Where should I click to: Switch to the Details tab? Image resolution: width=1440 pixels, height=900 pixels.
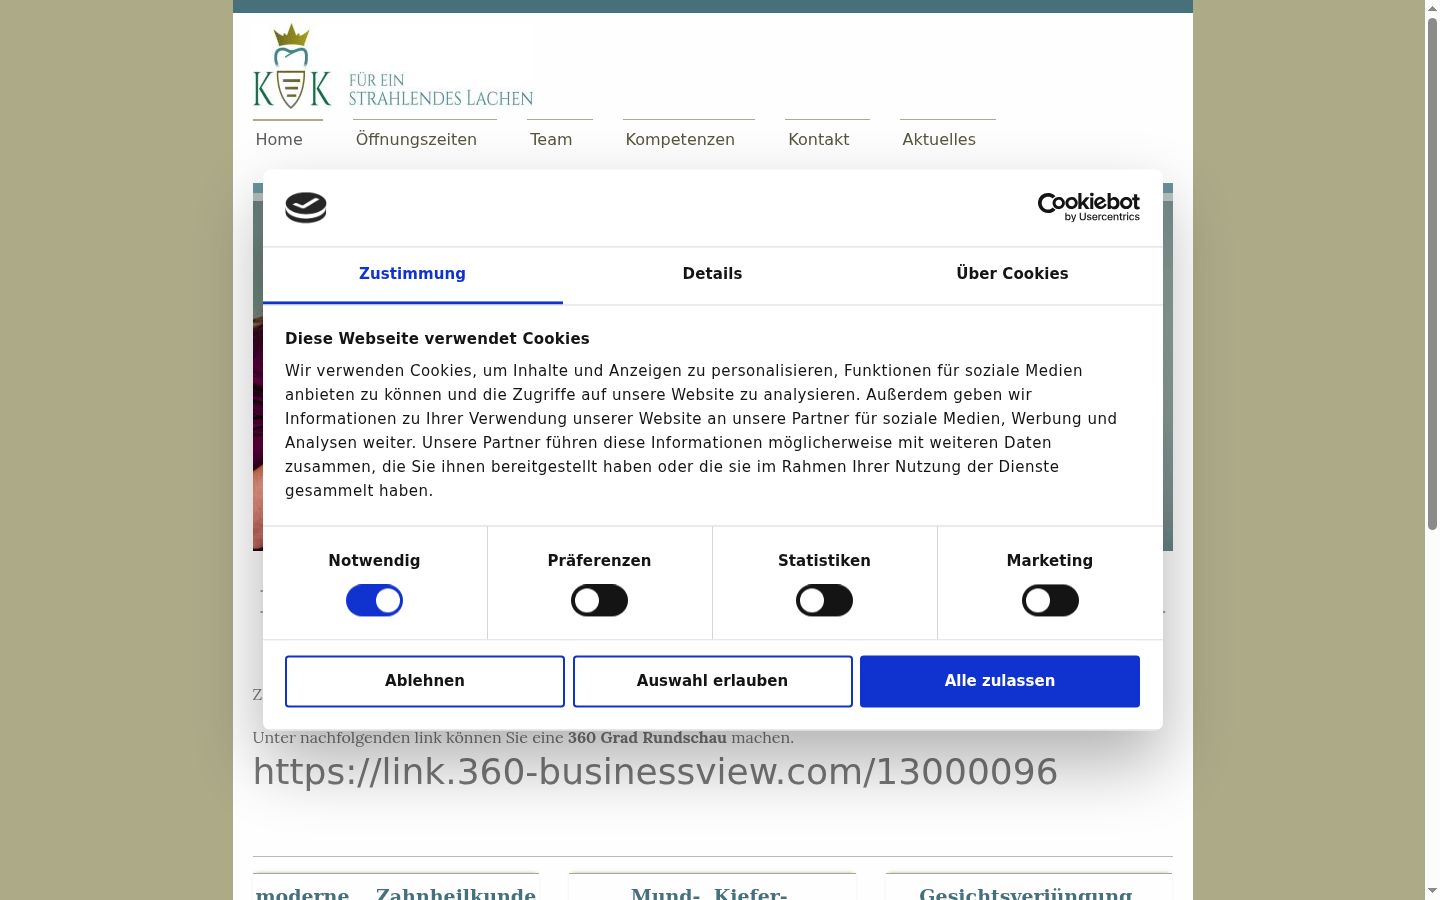pos(712,274)
